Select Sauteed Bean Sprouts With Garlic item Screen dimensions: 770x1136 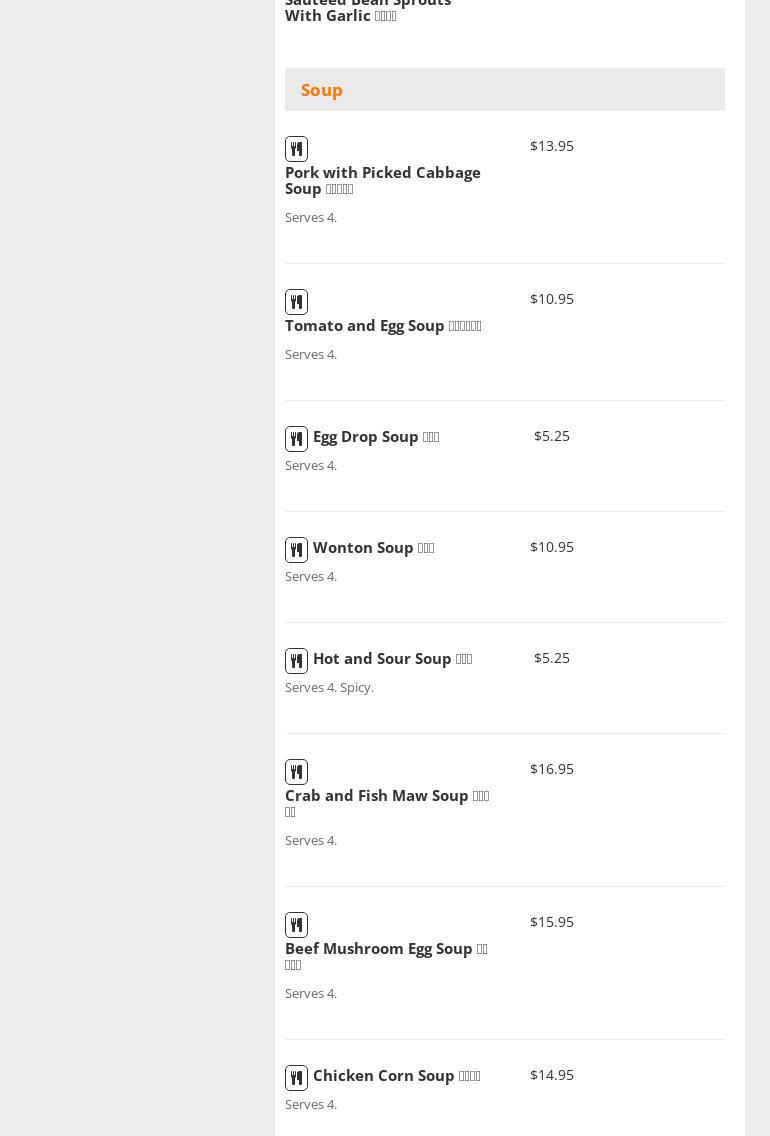click(367, 10)
